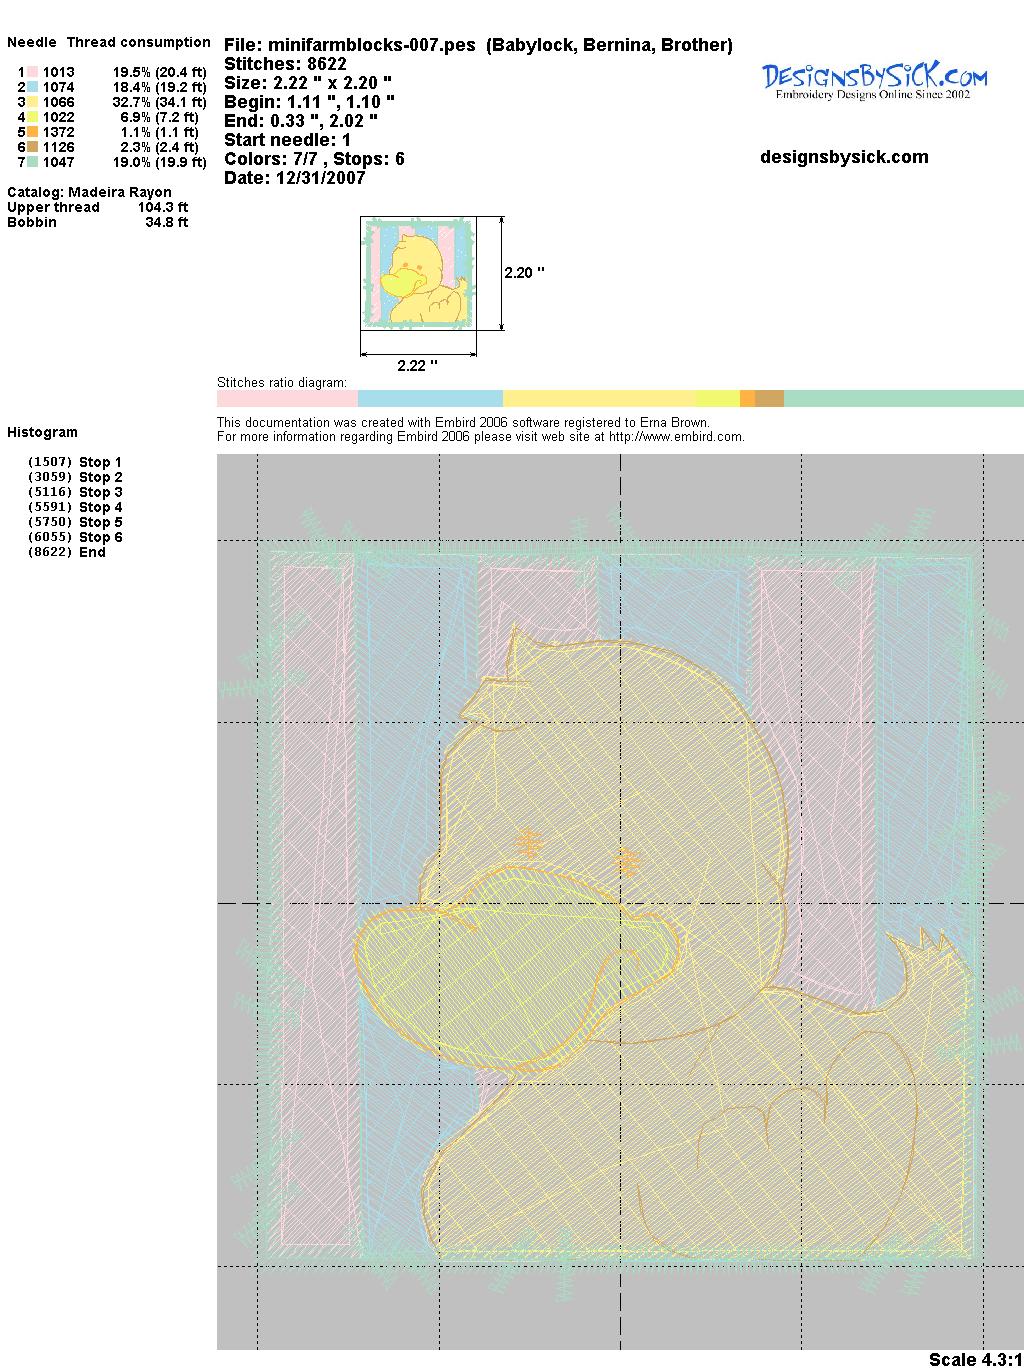Click the tan 1126 needle swatch

[x=33, y=147]
